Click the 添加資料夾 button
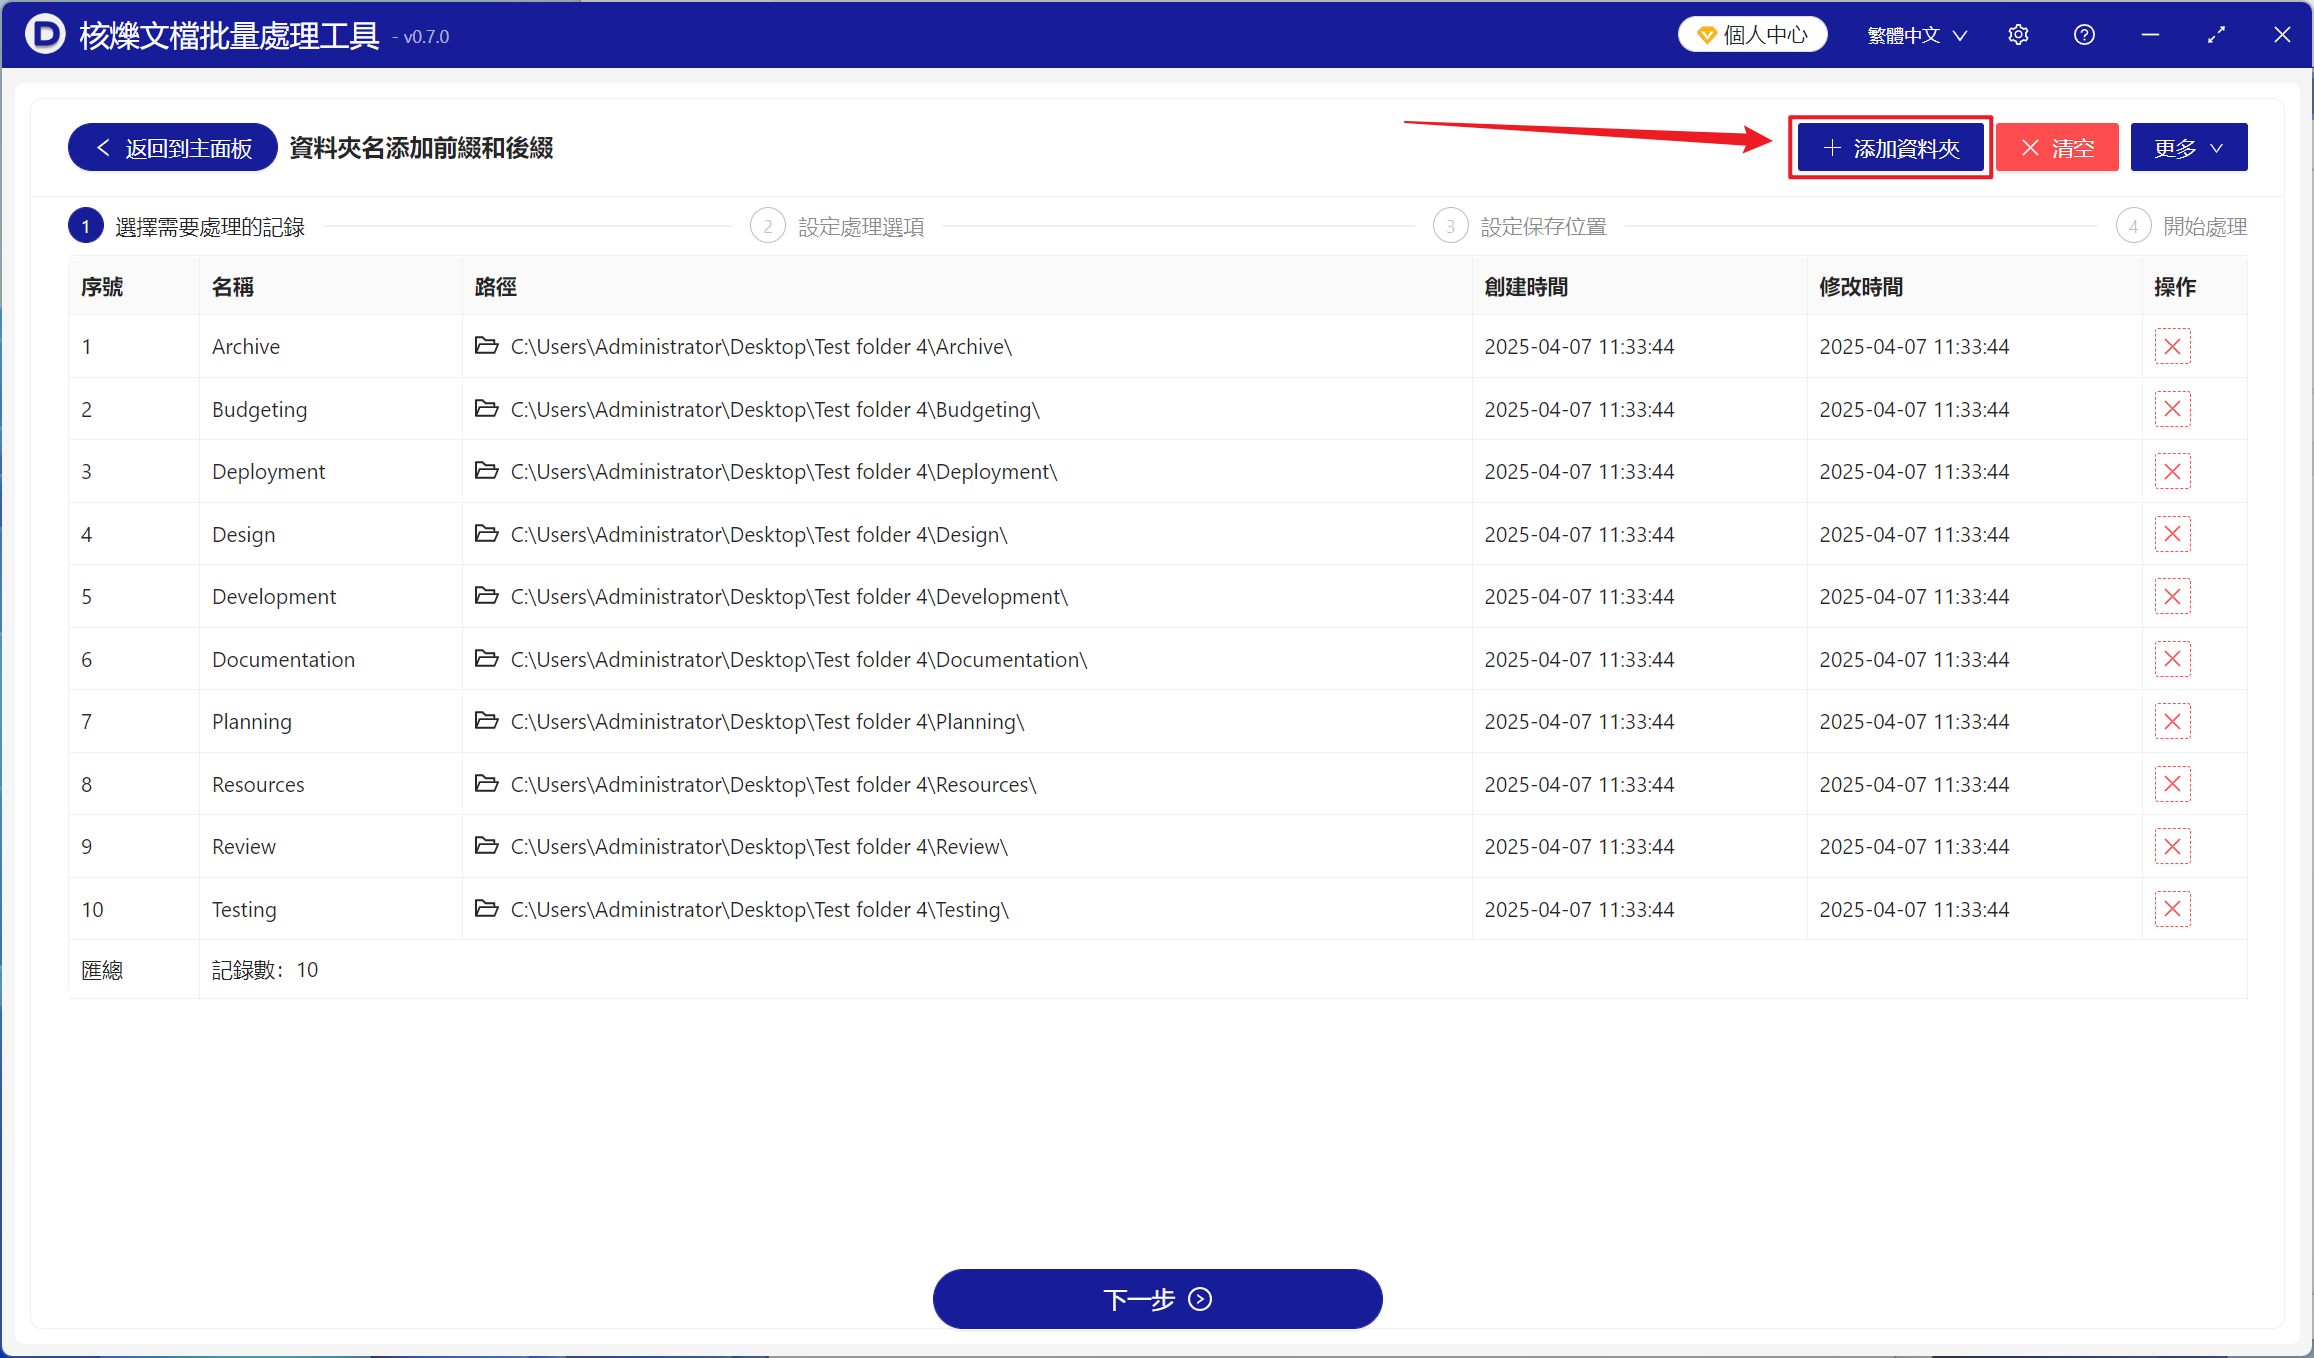Viewport: 2314px width, 1358px height. tap(1890, 148)
